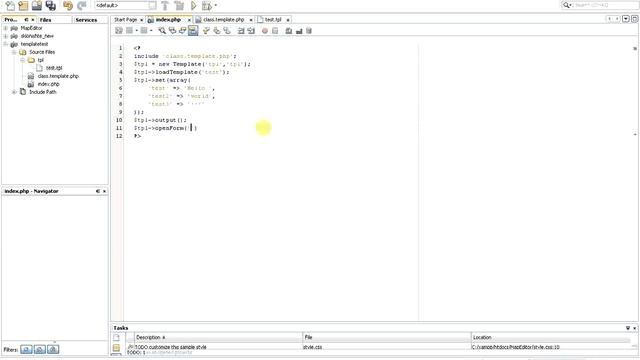Screen dimensions: 640x360
Task: Collapse the tpl folder node
Action: (23, 60)
